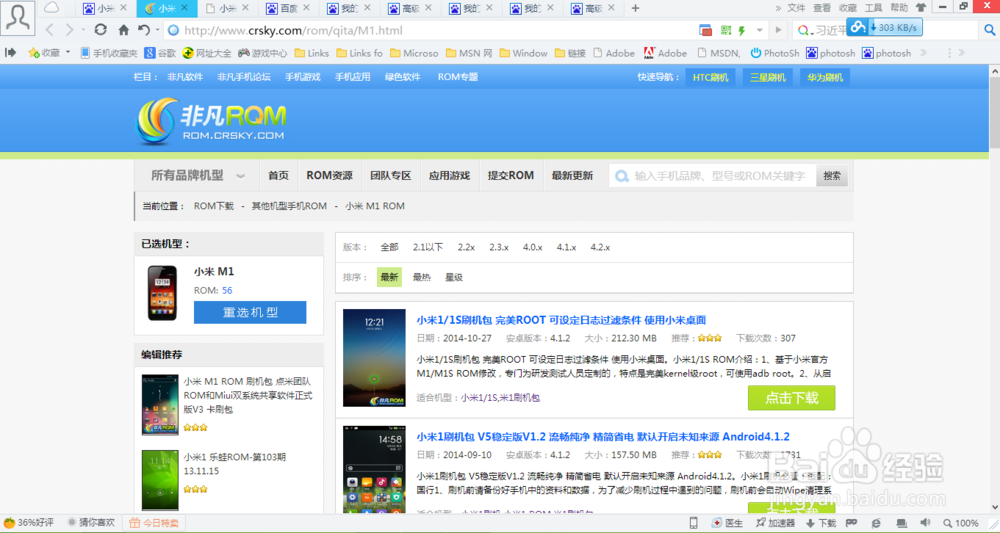Screen dimensions: 1000x533
Task: Open address bar dropdown arrow
Action: pyautogui.click(x=759, y=30)
